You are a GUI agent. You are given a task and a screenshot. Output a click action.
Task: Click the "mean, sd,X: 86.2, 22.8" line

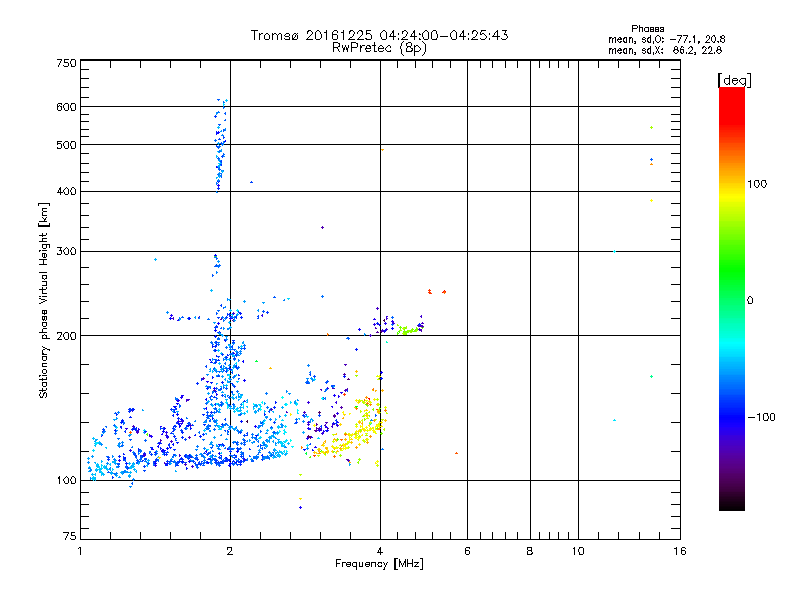click(x=665, y=50)
